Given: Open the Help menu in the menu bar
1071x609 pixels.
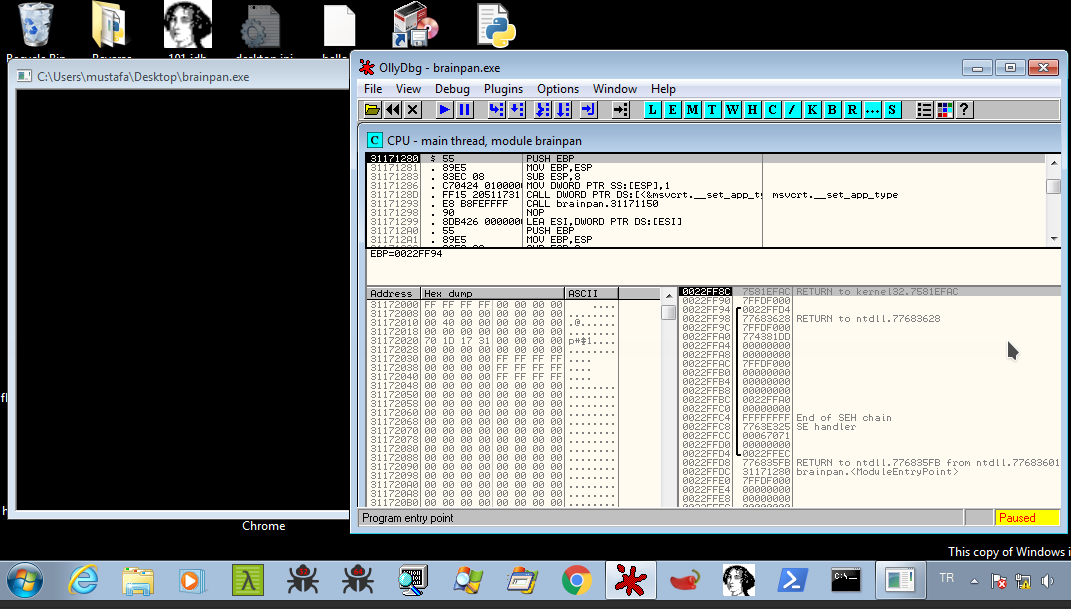Looking at the screenshot, I should (x=663, y=89).
